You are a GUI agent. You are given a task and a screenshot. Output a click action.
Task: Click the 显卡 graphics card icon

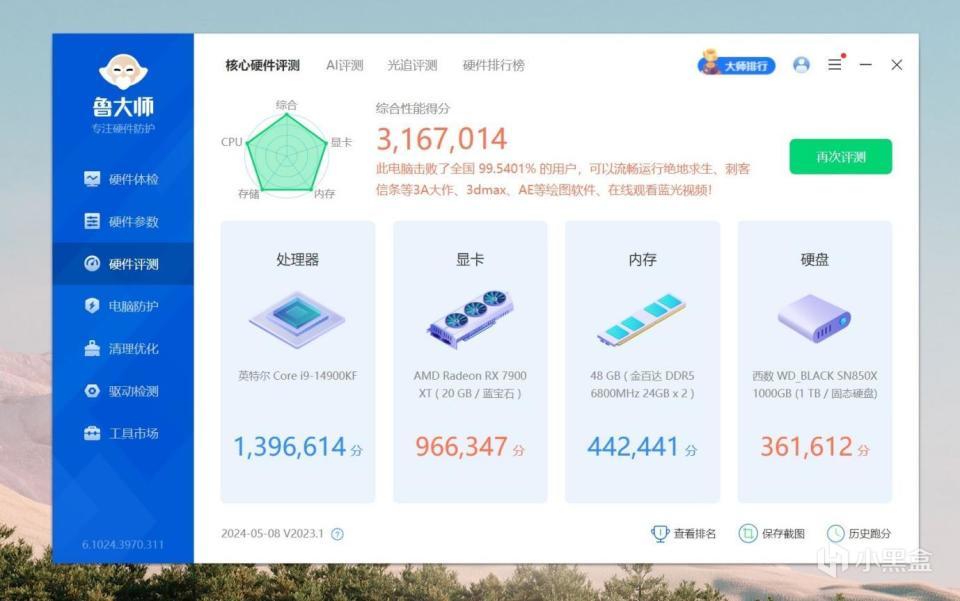[470, 319]
